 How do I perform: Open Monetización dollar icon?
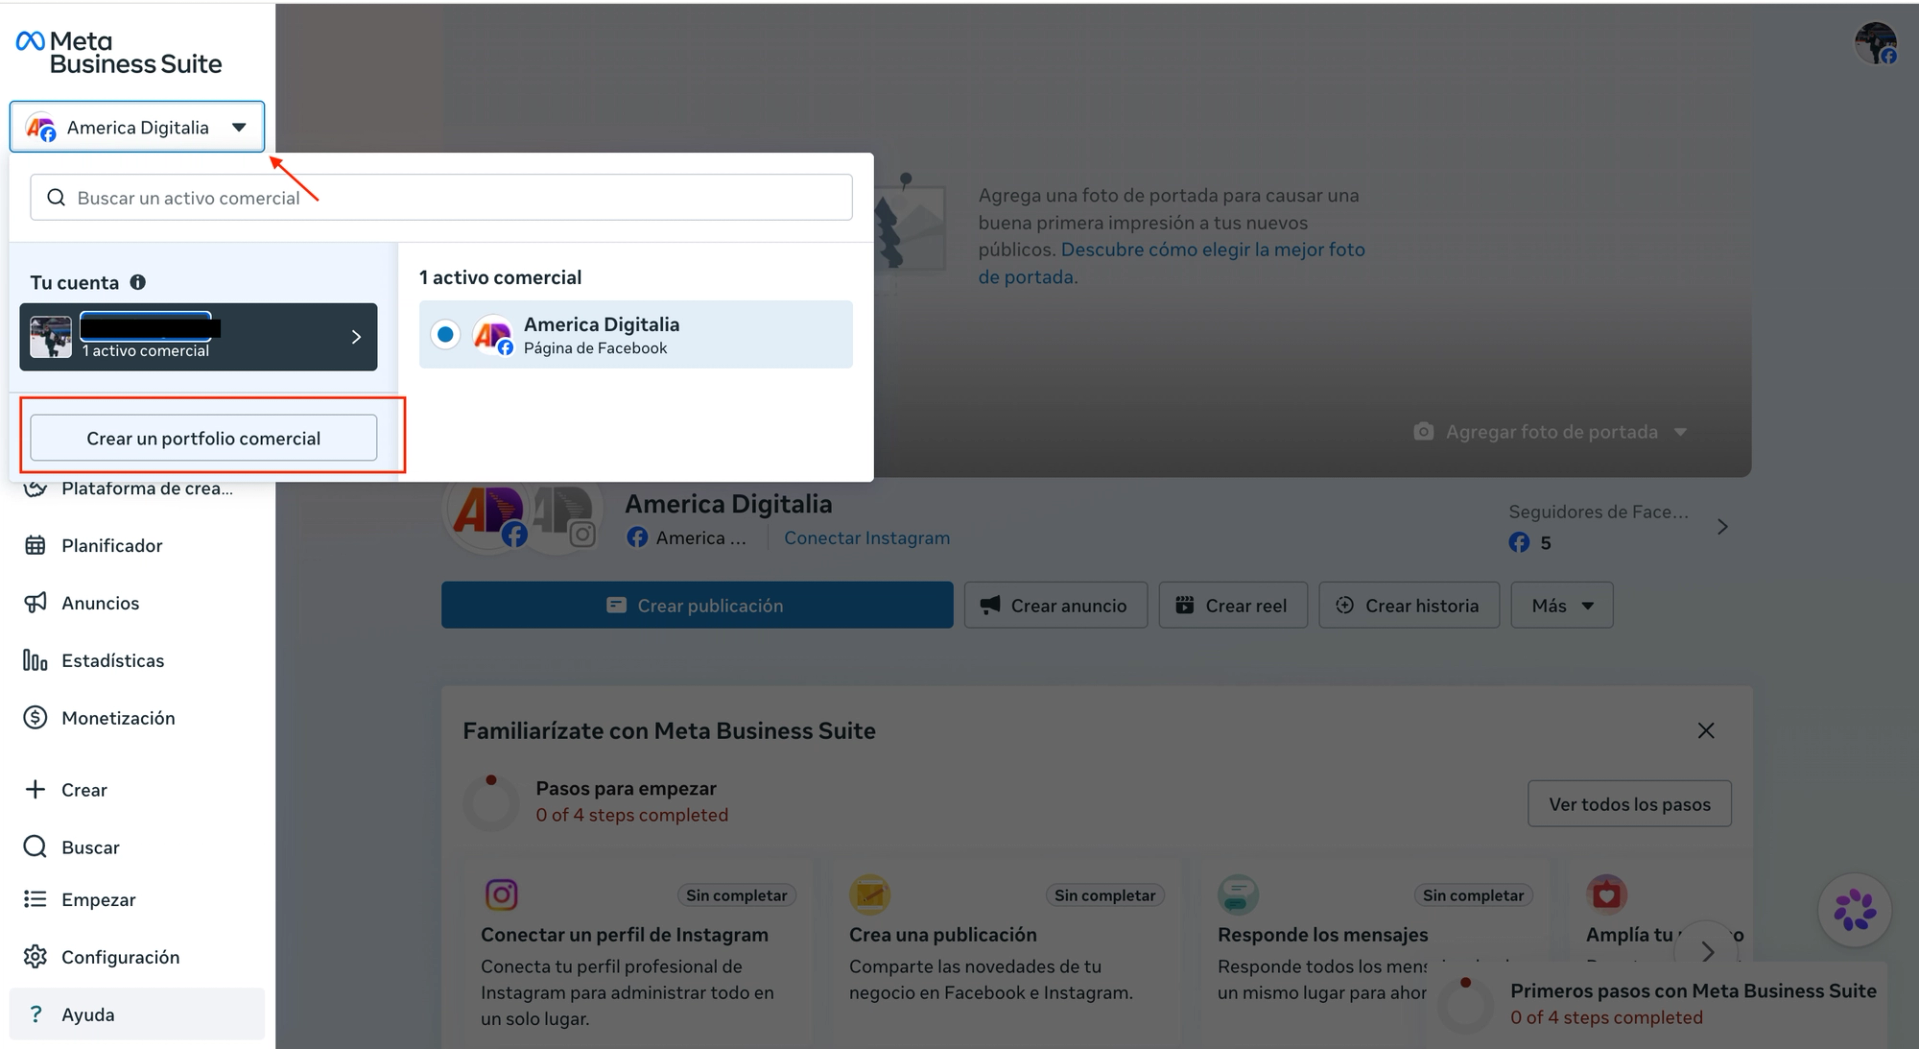click(x=35, y=717)
